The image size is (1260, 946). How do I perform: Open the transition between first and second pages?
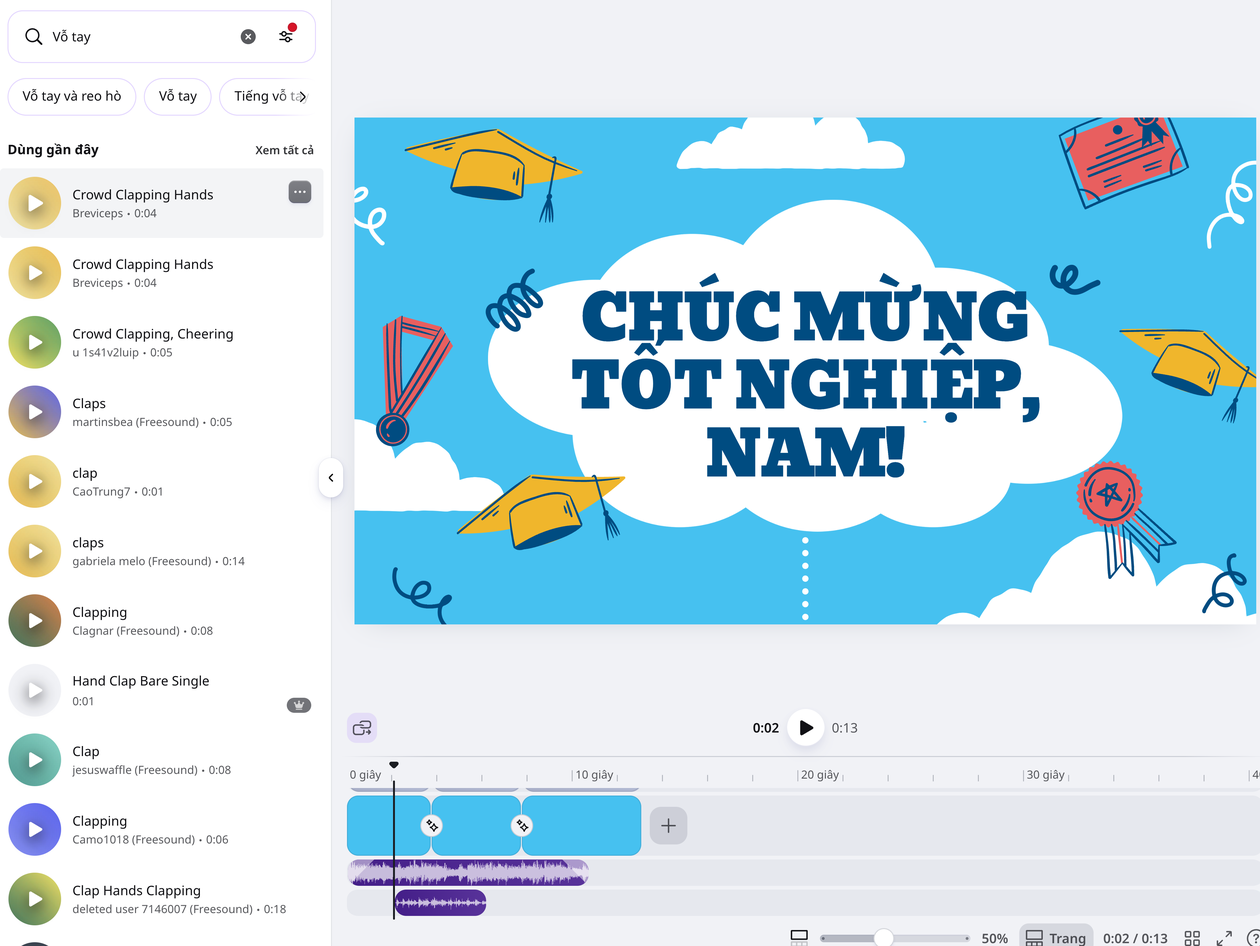tap(431, 826)
